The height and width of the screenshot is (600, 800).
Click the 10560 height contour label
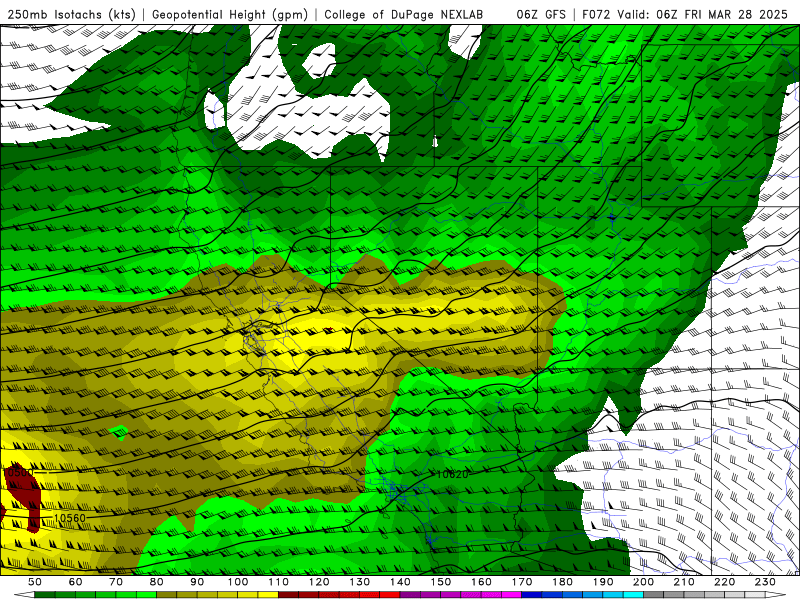pos(69,518)
